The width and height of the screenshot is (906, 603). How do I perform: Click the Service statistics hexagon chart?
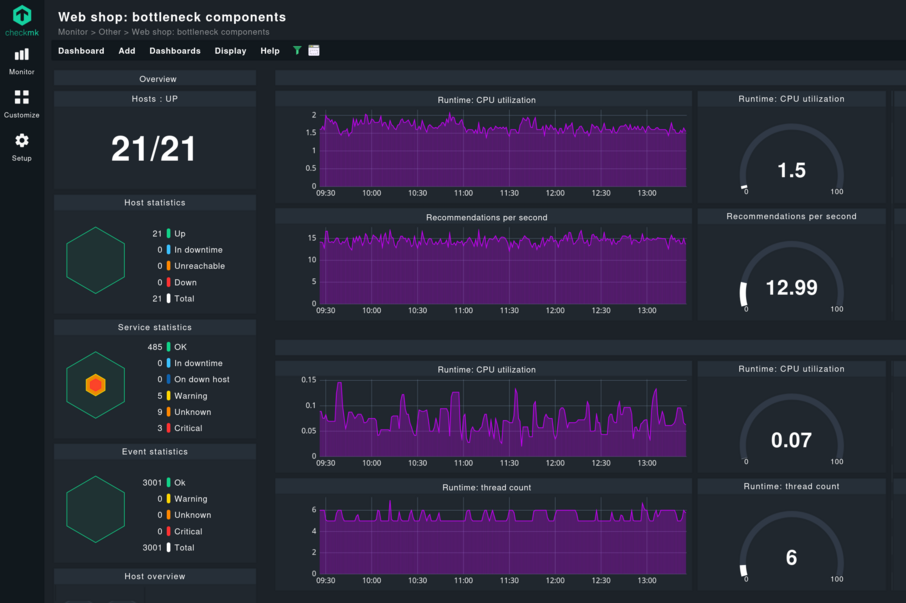coord(95,384)
